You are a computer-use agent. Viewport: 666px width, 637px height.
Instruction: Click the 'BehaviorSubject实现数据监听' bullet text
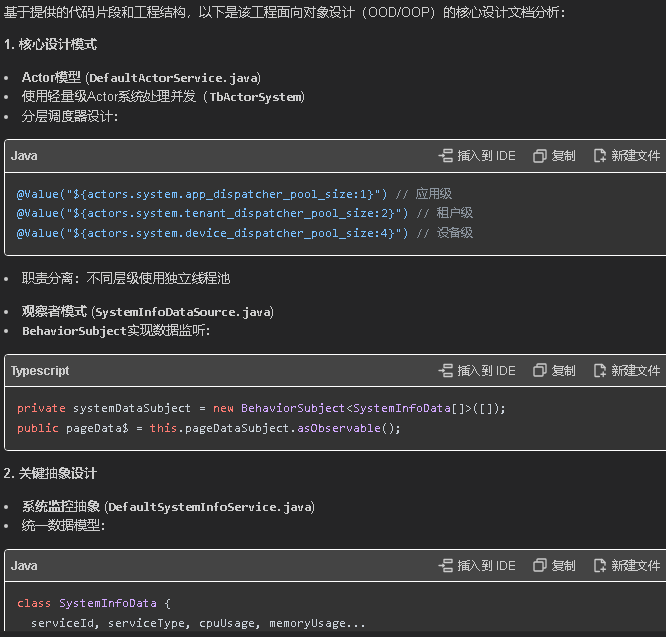[x=116, y=331]
